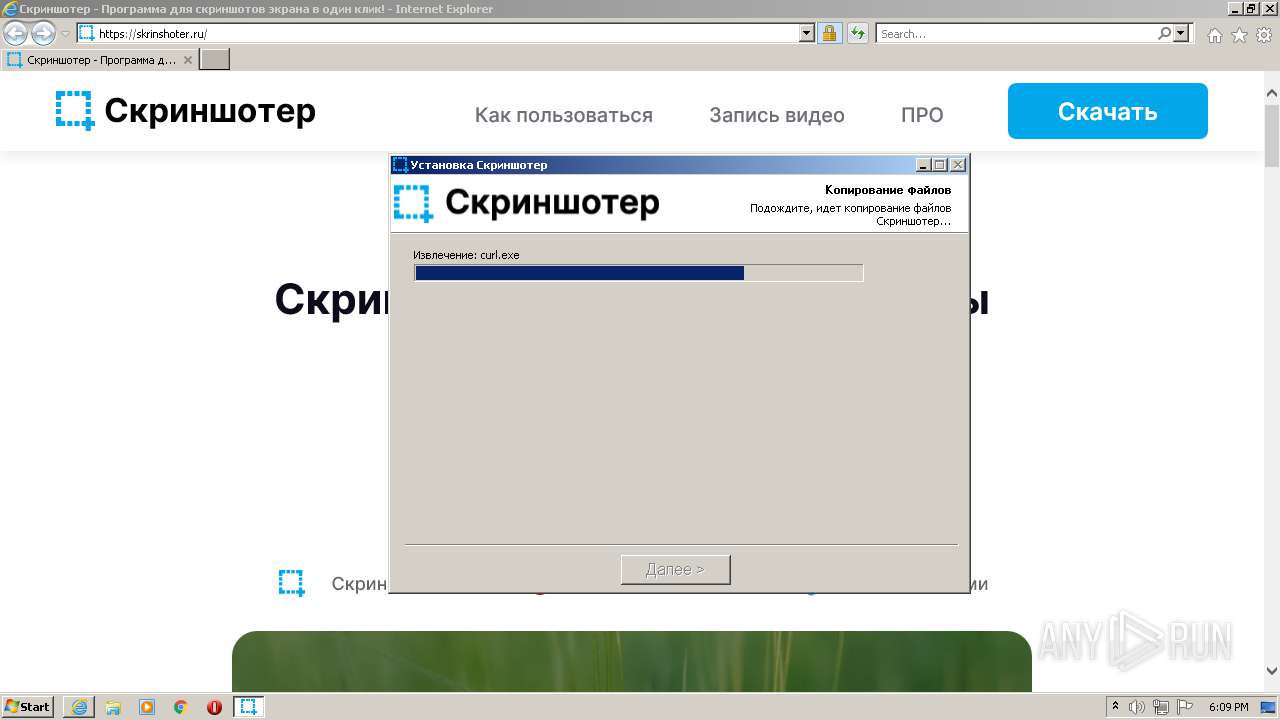Open Favorites with the star icon

1239,35
